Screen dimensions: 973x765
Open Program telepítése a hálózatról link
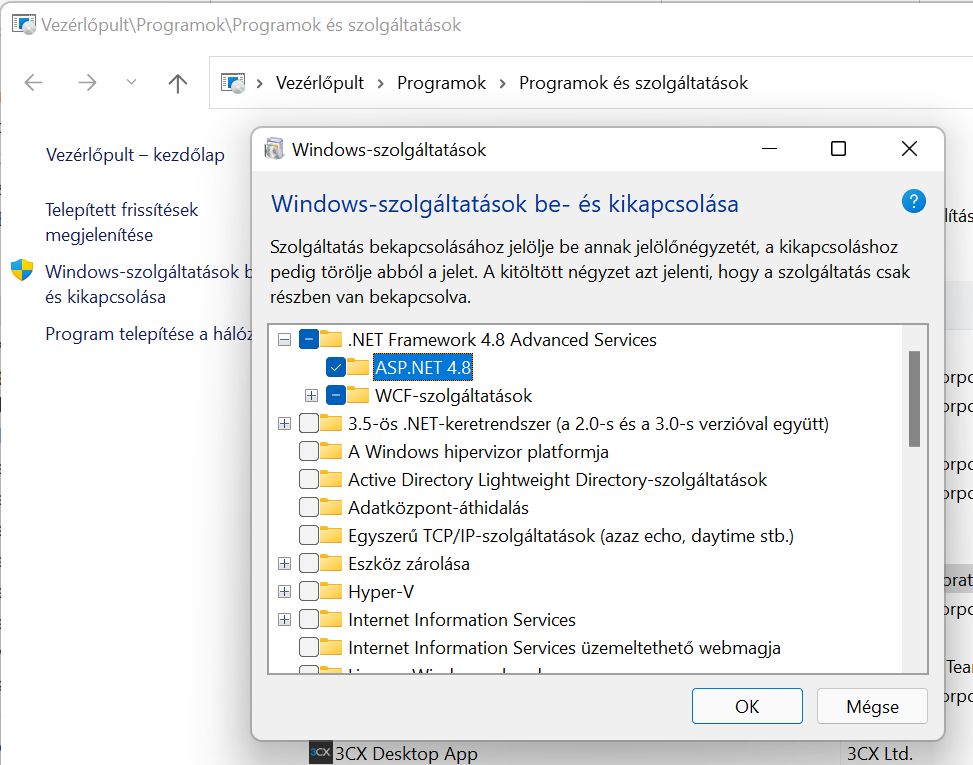point(148,334)
